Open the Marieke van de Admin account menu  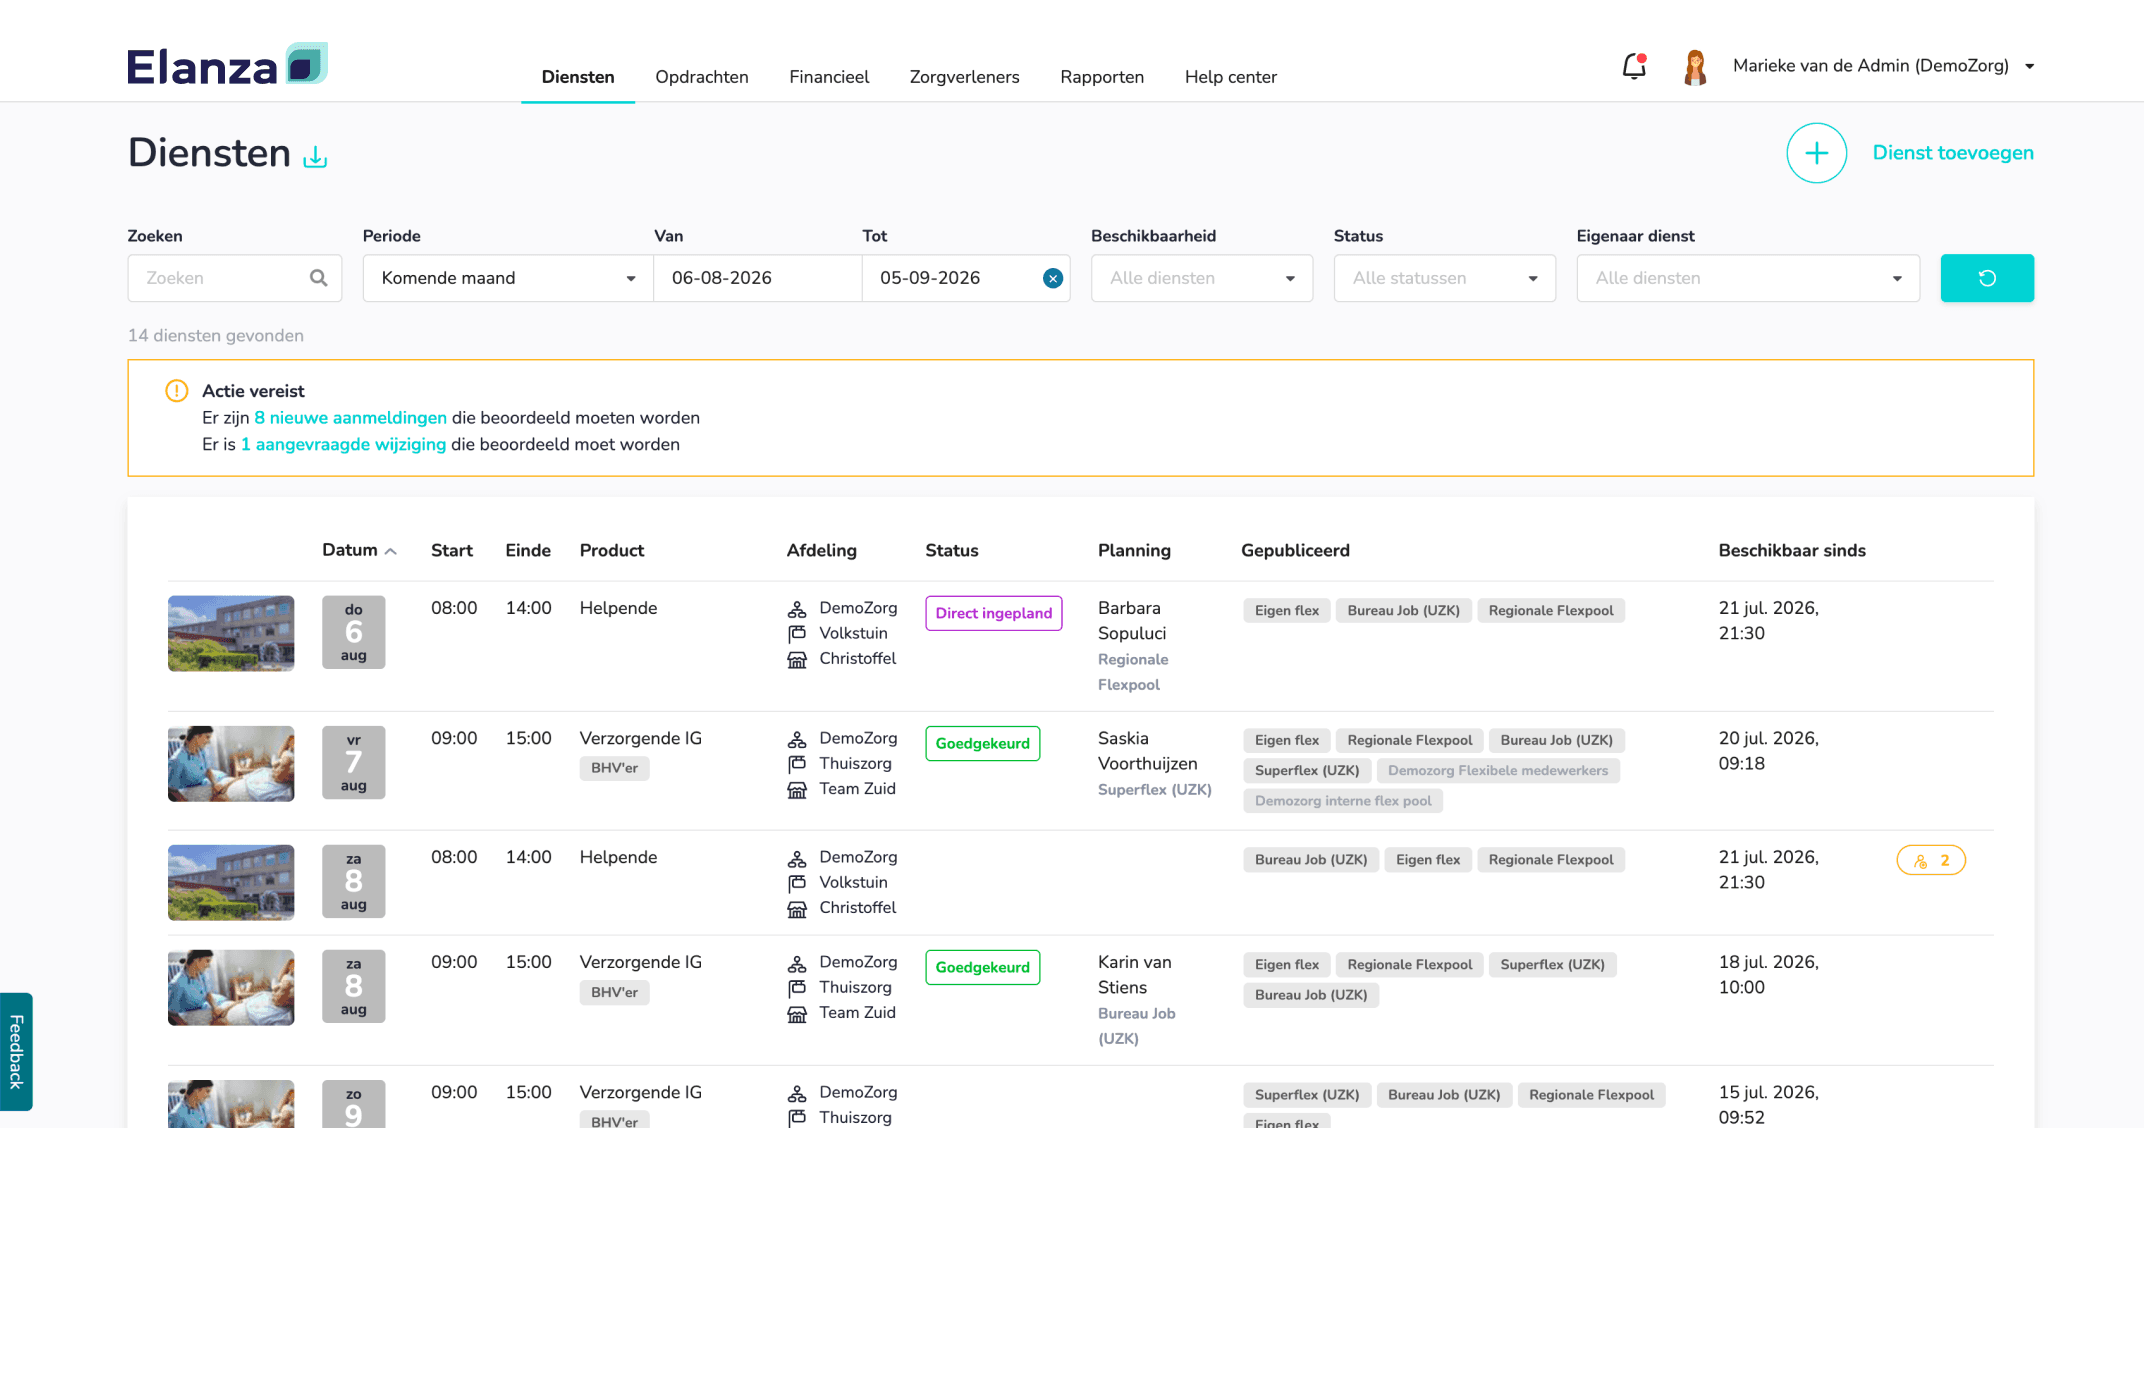1884,66
